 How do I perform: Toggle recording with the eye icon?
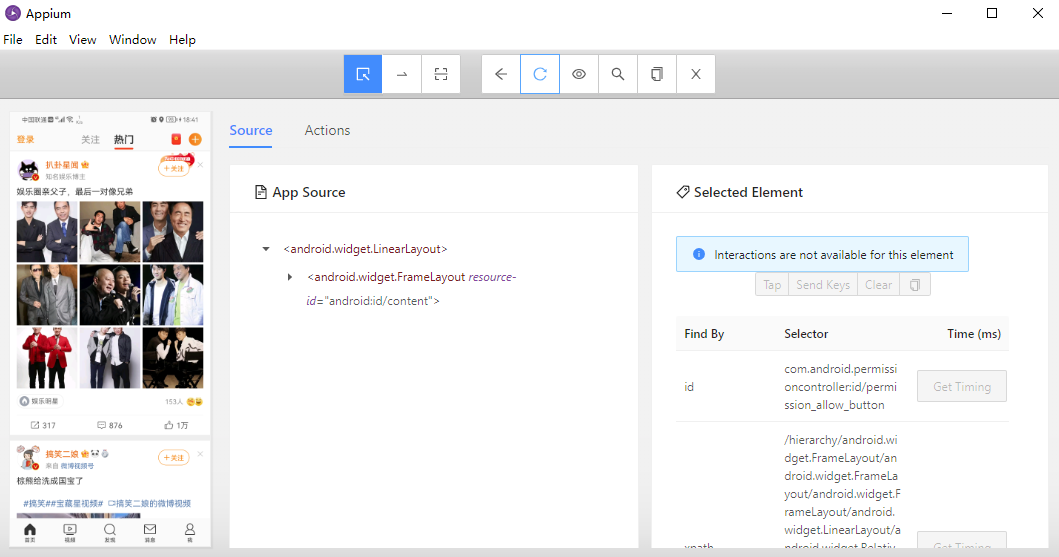[579, 74]
